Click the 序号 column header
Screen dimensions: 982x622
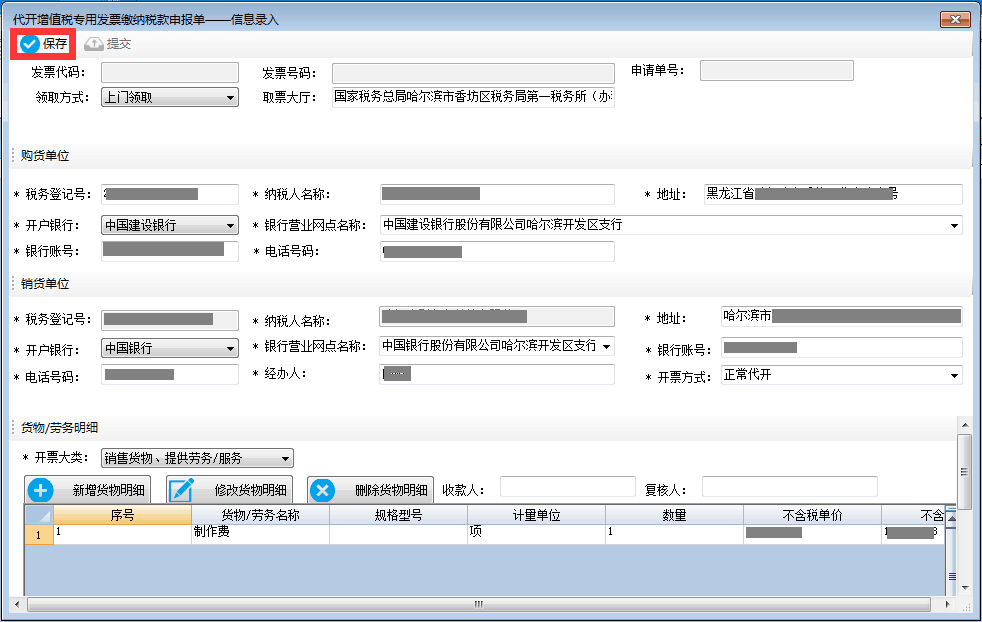122,515
